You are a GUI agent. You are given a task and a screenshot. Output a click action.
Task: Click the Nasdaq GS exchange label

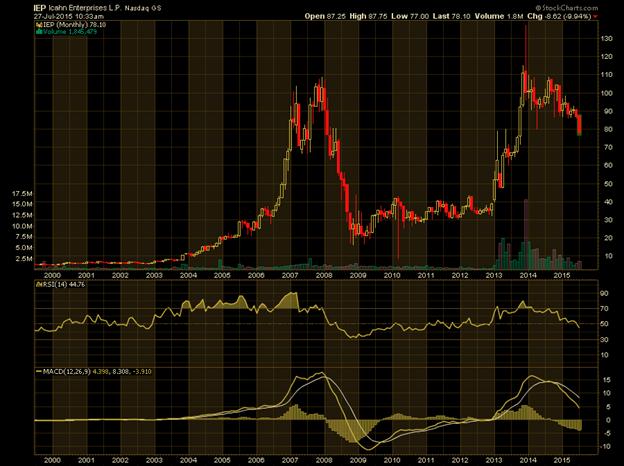click(143, 8)
